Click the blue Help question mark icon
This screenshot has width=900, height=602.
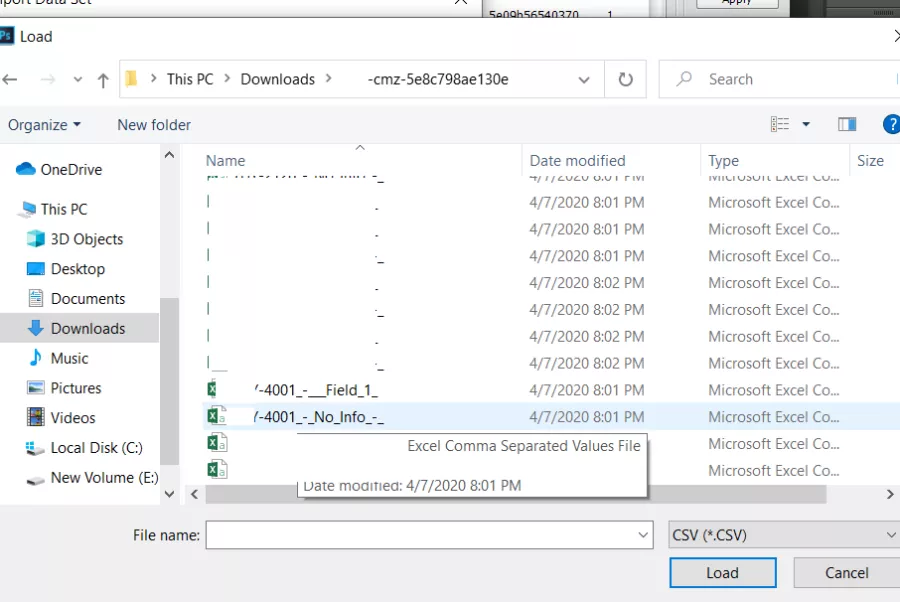(891, 125)
